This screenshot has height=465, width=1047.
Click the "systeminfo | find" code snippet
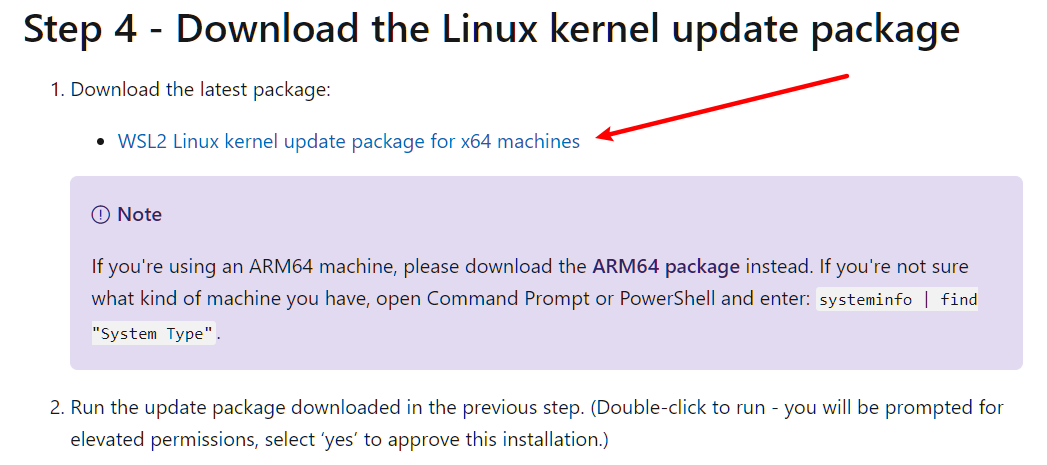(896, 299)
